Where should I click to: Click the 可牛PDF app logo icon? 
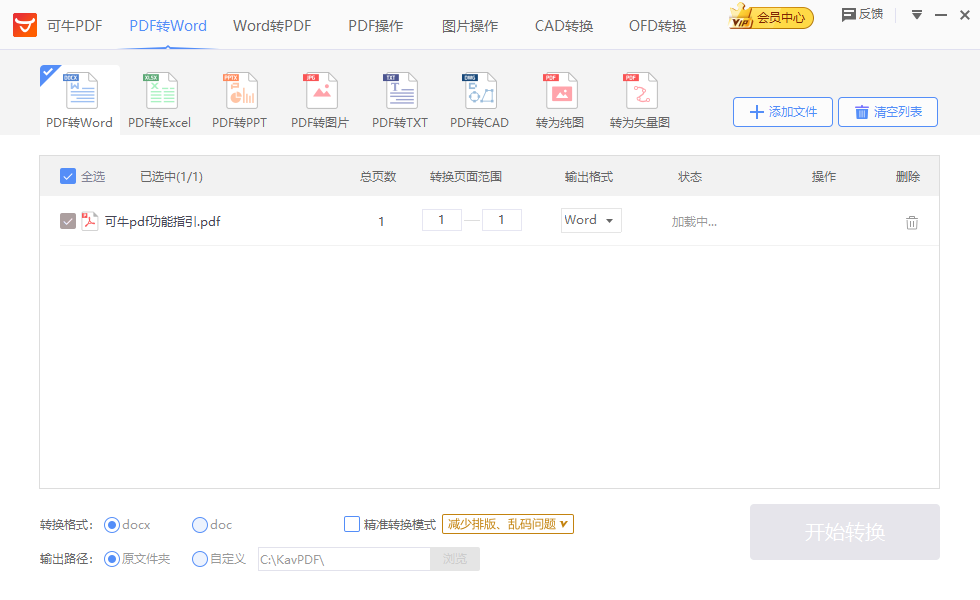click(25, 25)
